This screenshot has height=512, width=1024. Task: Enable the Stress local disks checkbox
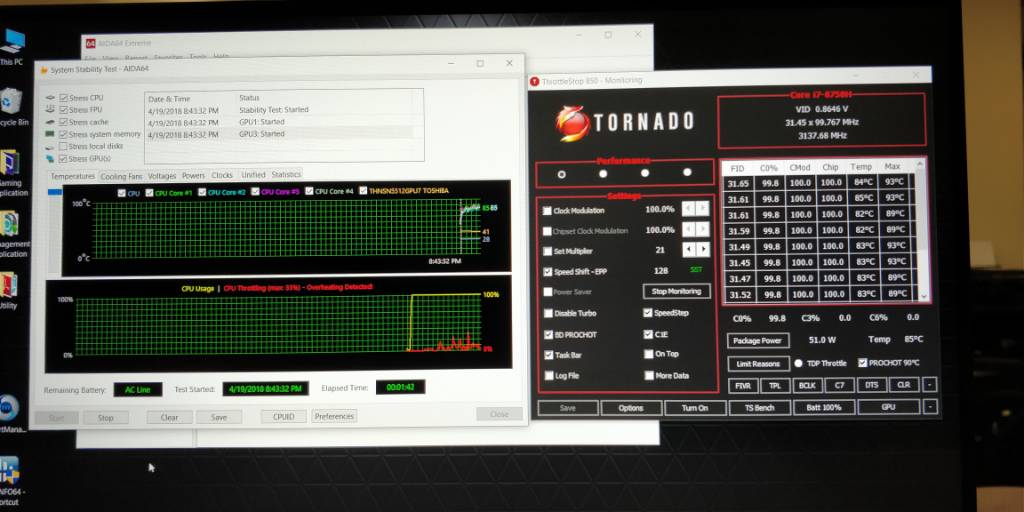coord(63,146)
